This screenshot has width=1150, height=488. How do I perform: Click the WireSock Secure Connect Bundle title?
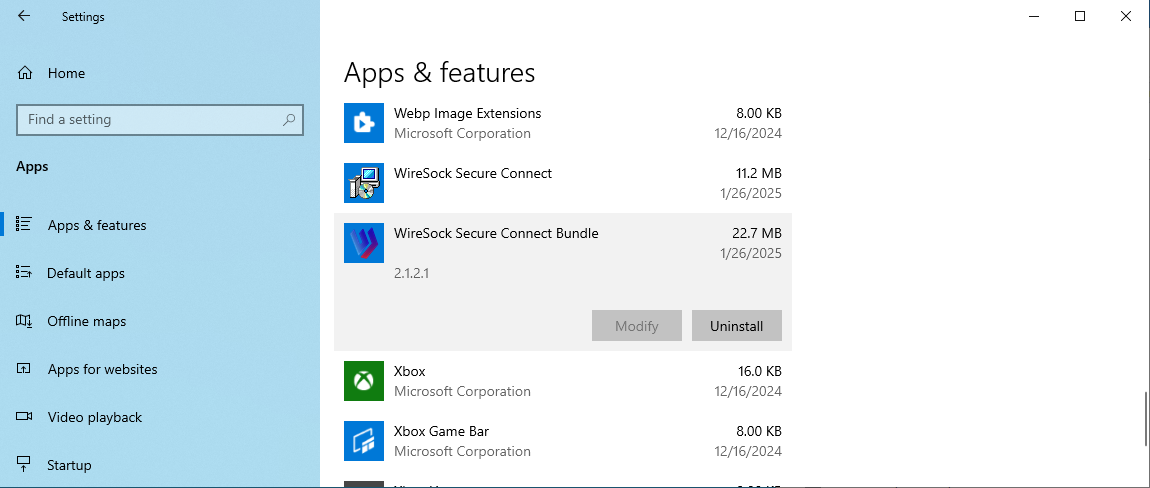pyautogui.click(x=496, y=233)
